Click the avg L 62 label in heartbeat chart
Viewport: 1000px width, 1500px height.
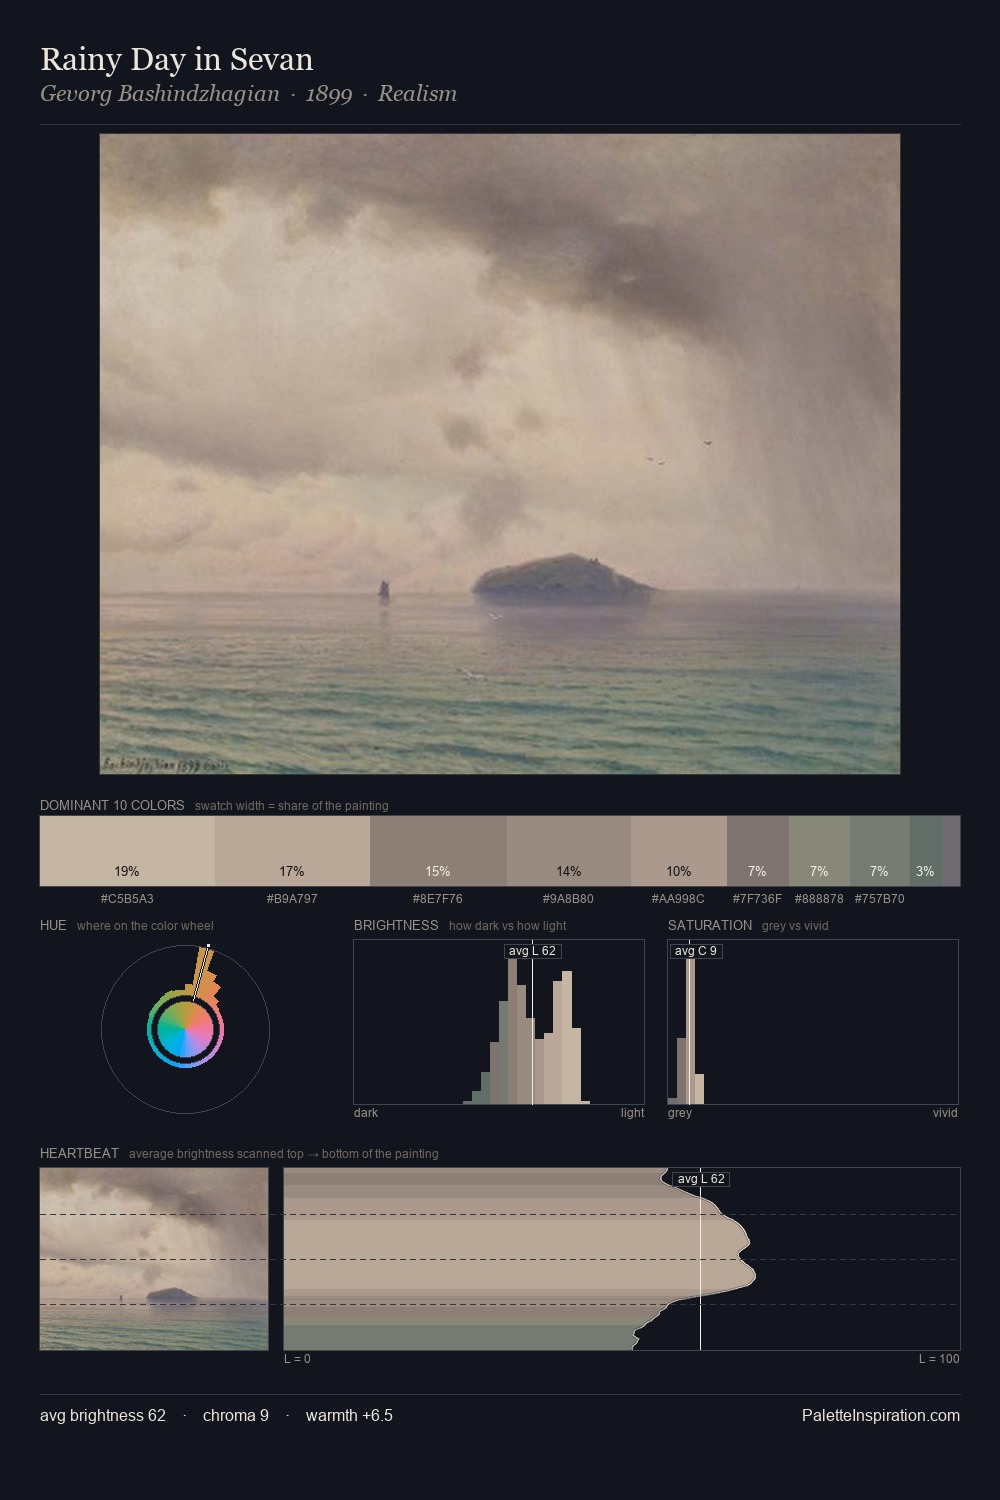tap(701, 1179)
